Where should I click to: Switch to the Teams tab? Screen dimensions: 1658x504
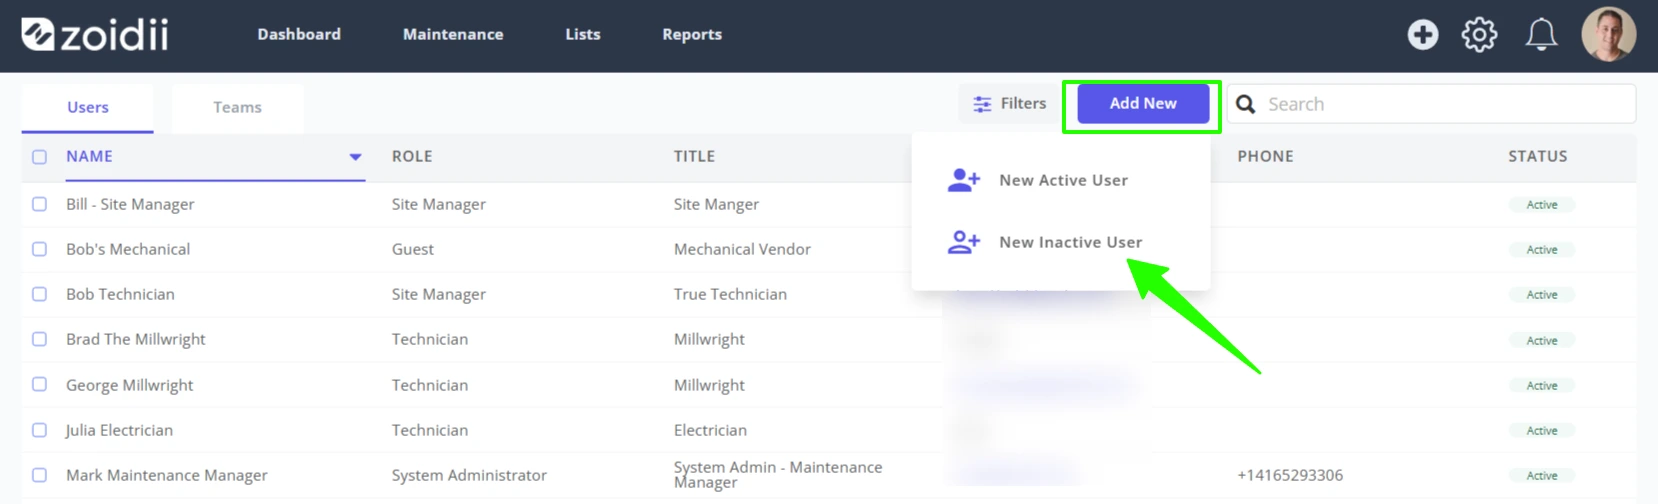coord(237,107)
